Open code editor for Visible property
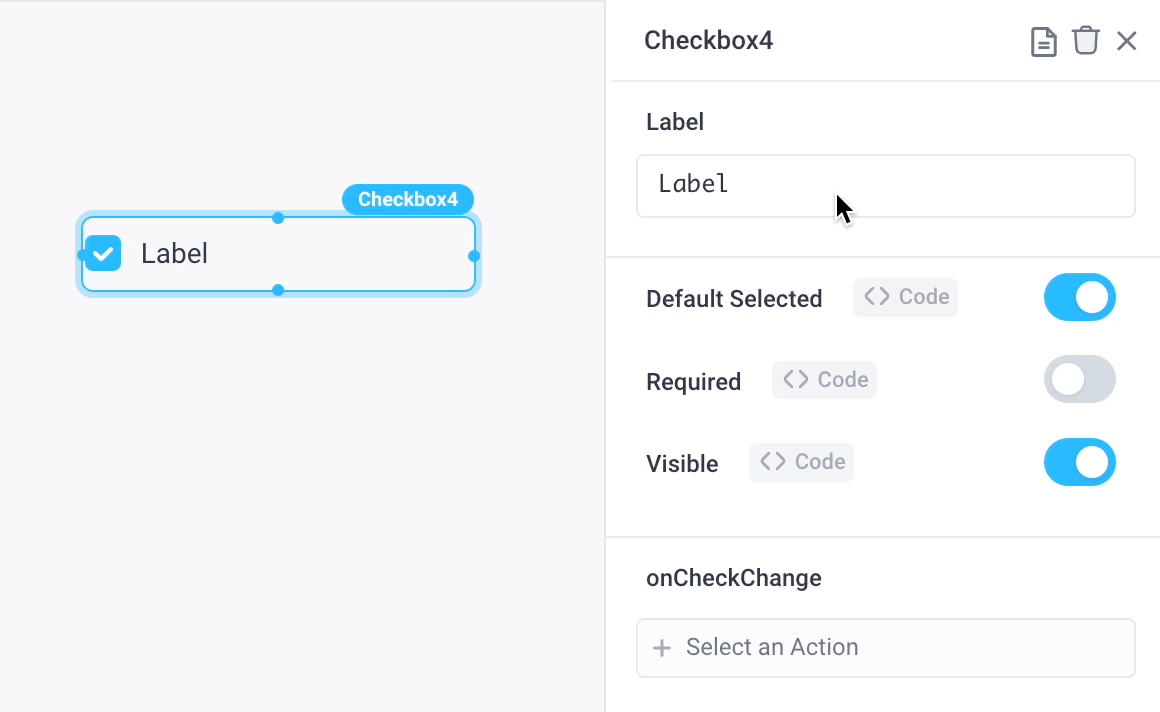 [801, 462]
